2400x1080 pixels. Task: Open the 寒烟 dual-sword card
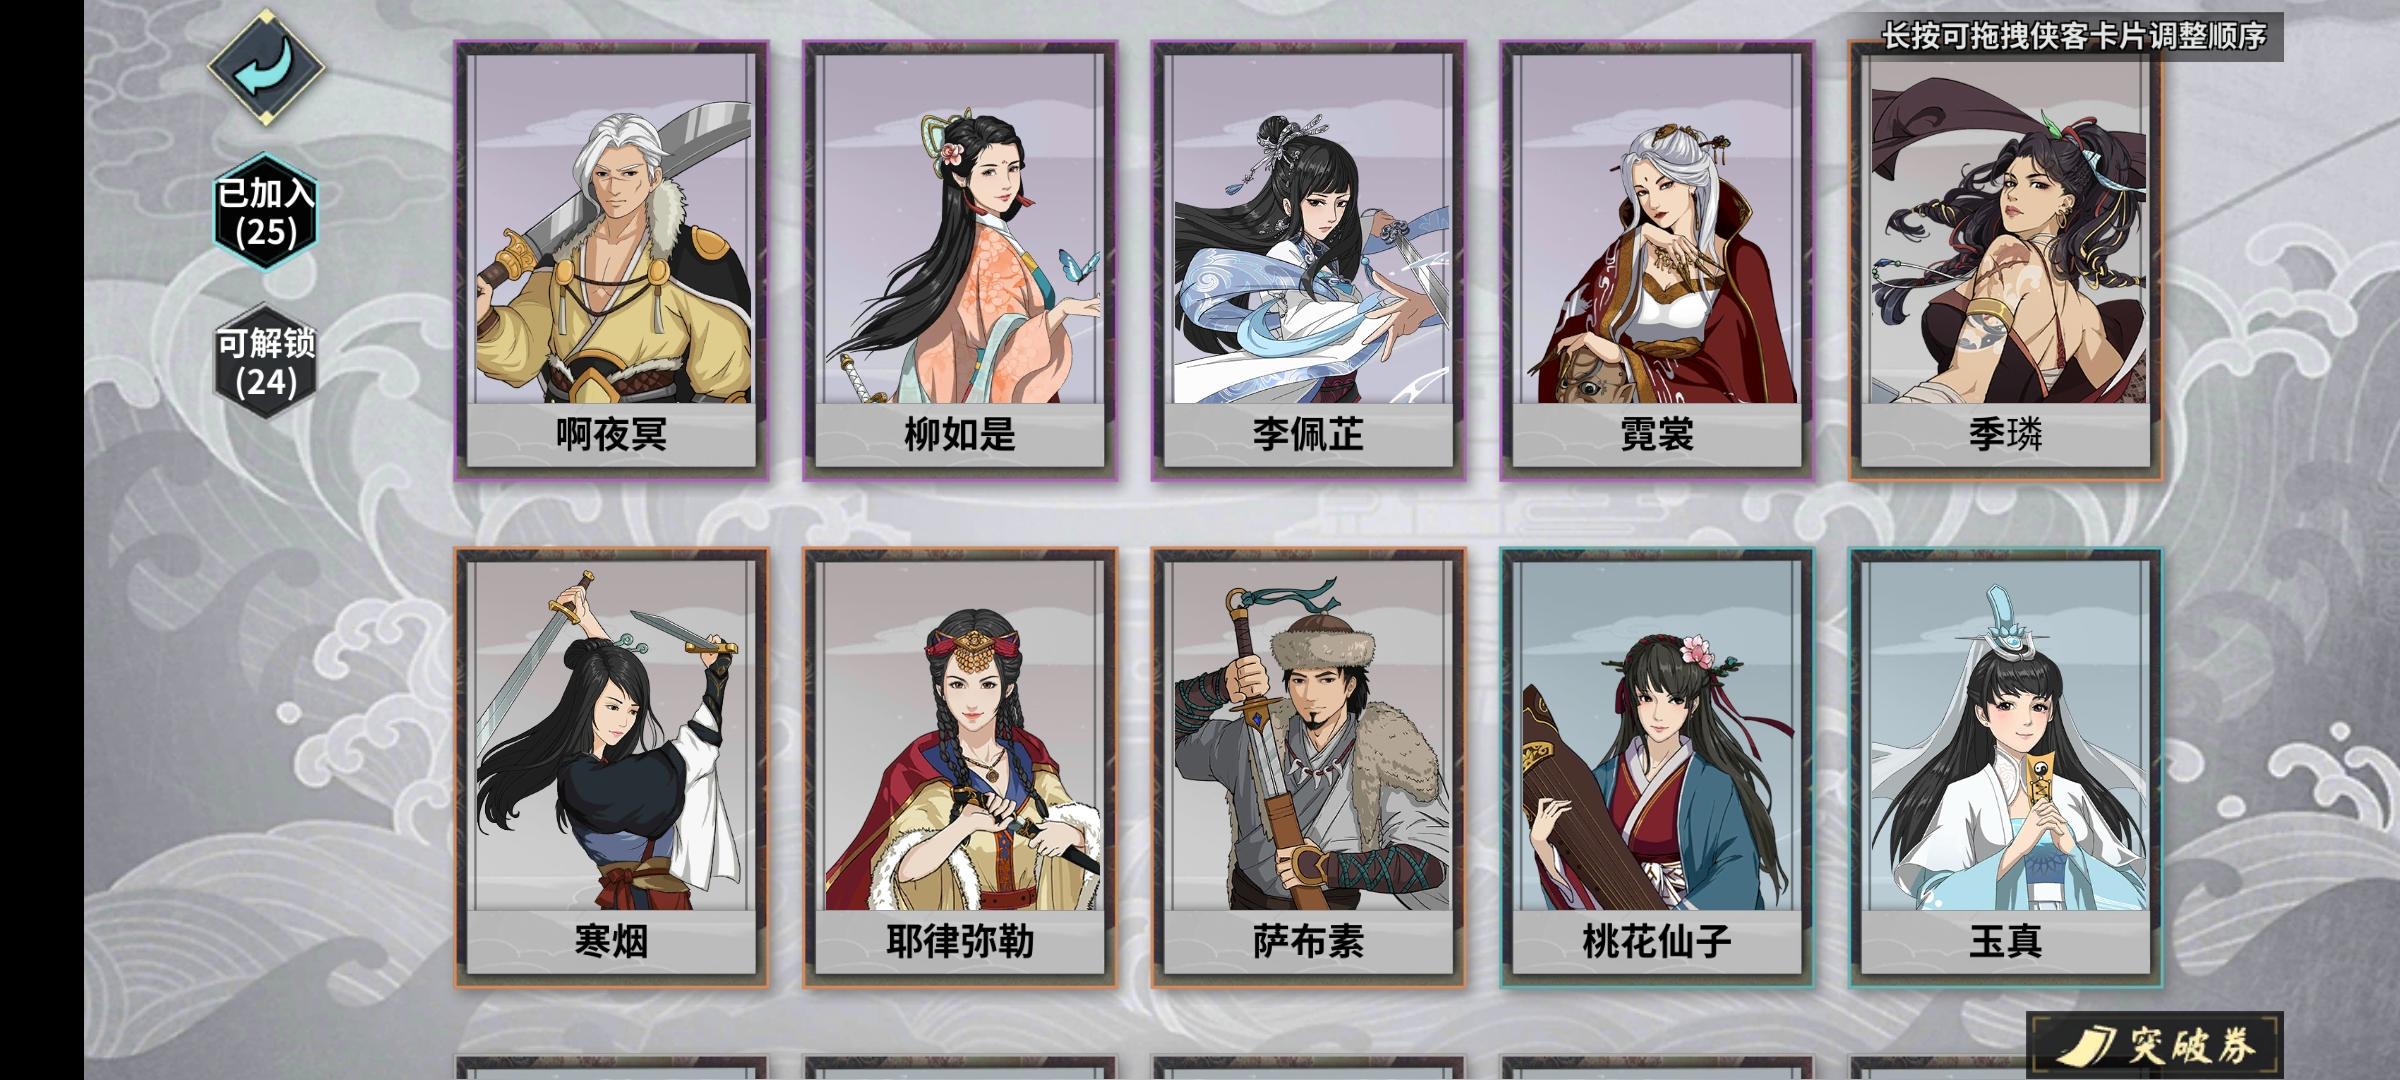[611, 768]
